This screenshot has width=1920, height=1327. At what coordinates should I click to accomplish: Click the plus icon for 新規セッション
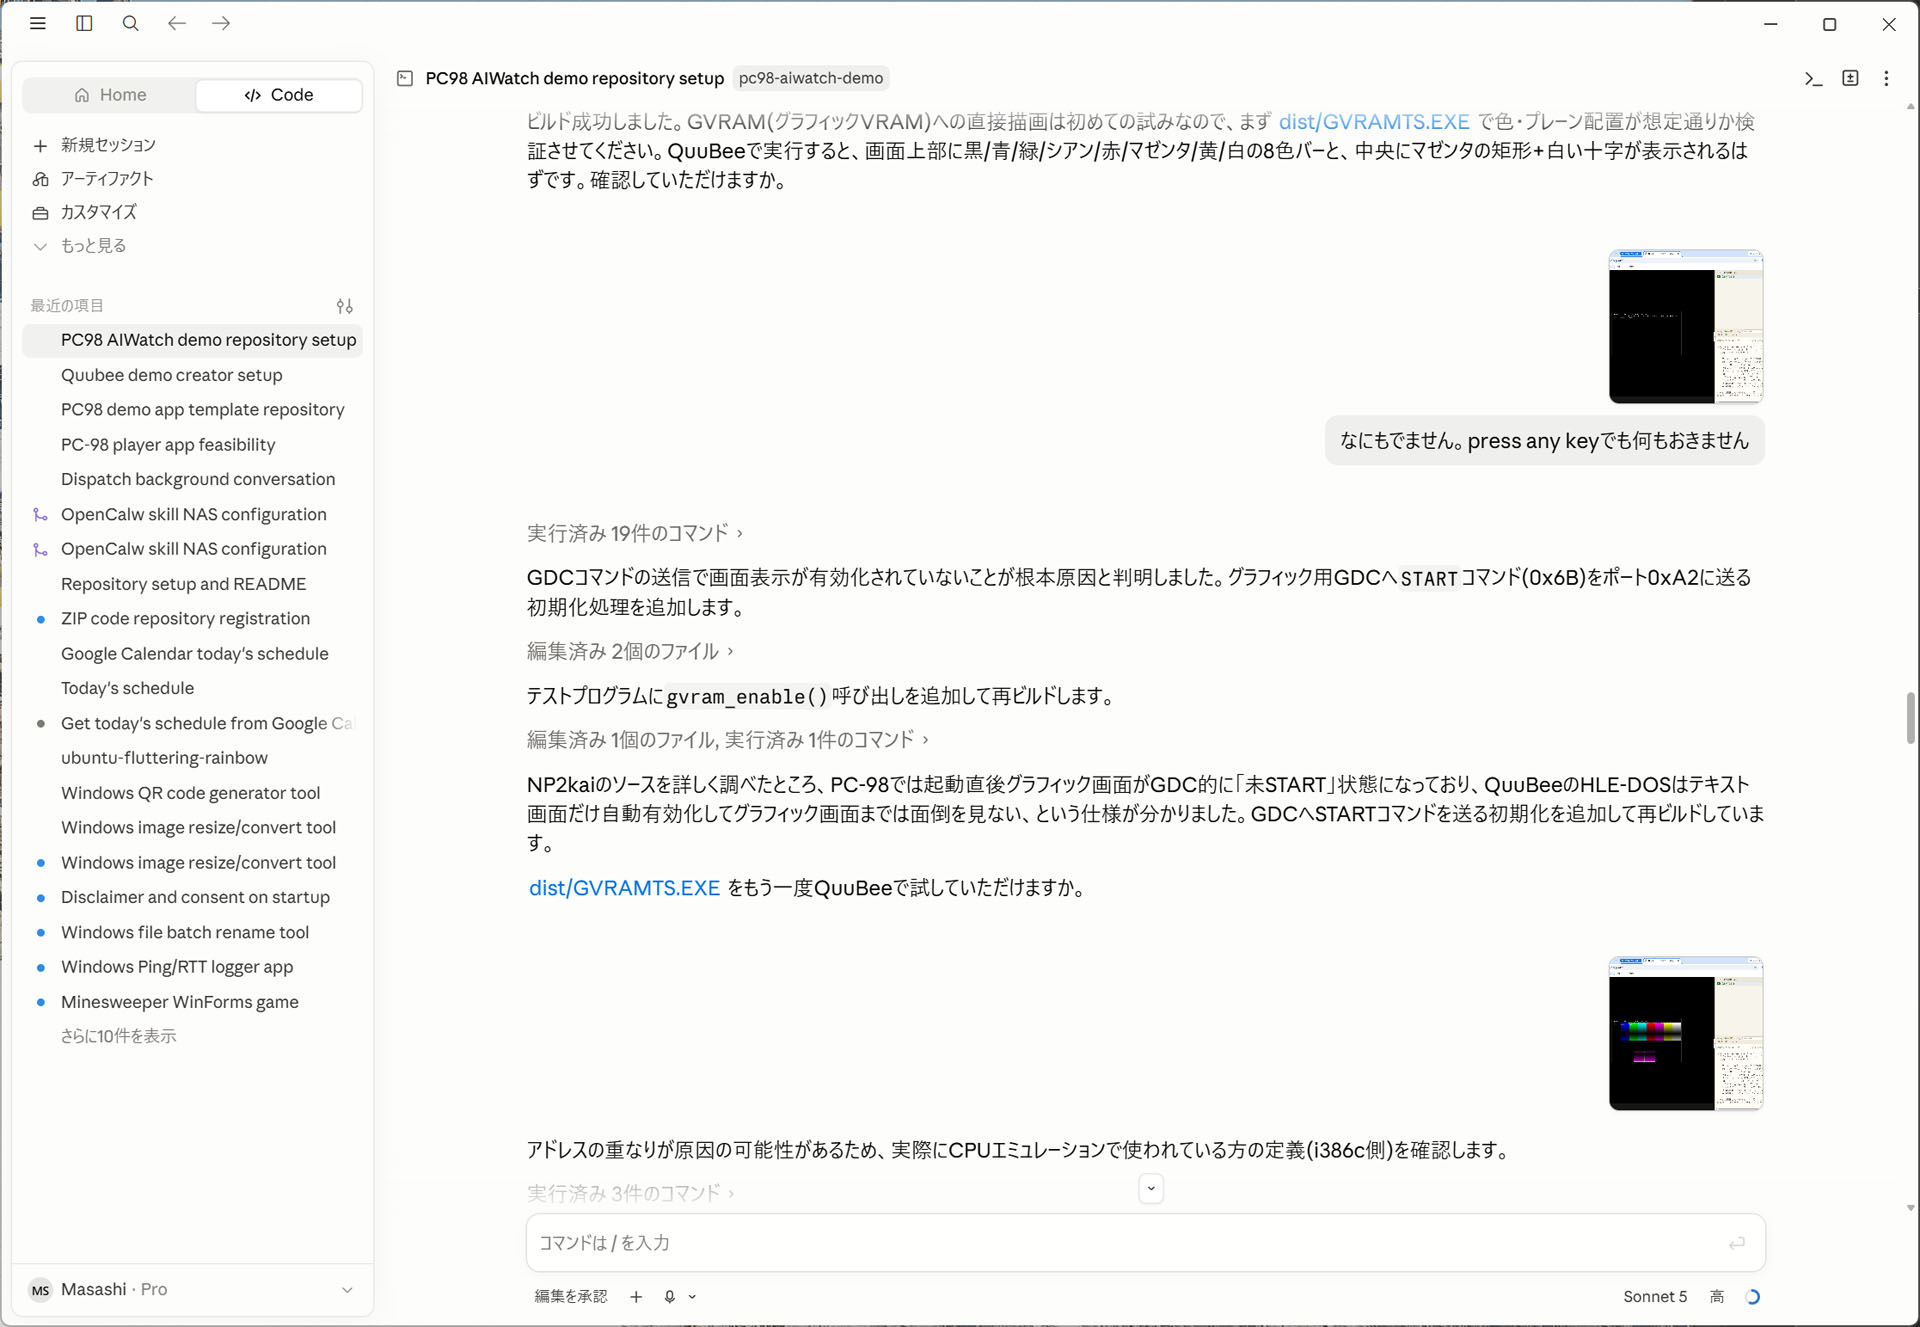click(x=40, y=146)
